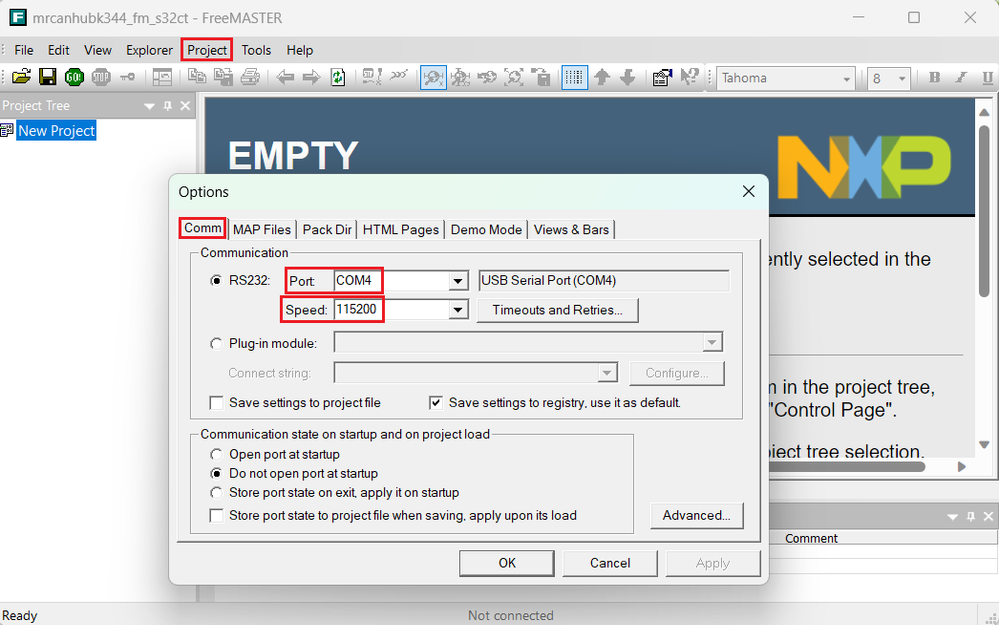Toggle italic text formatting
999x625 pixels.
coord(961,78)
